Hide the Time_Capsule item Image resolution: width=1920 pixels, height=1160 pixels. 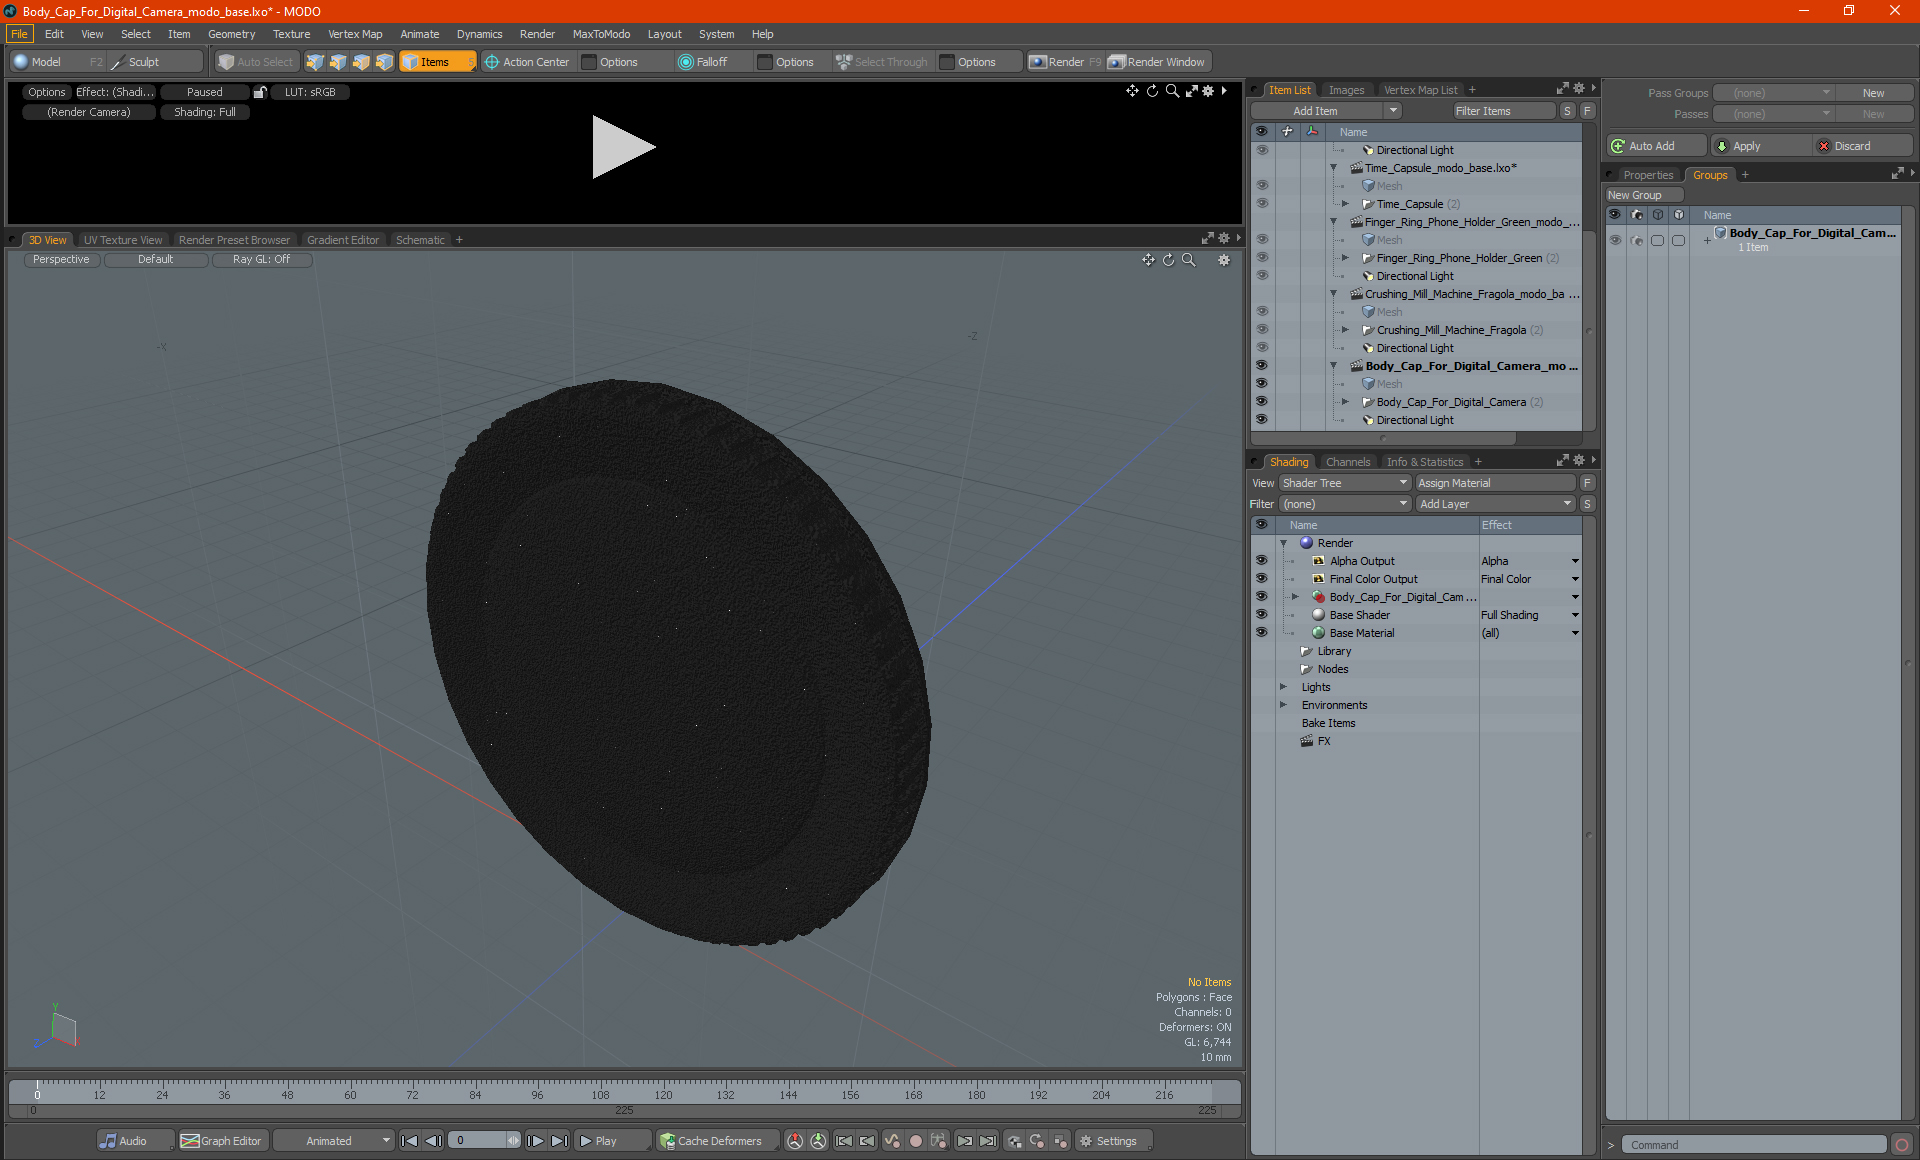click(x=1261, y=204)
